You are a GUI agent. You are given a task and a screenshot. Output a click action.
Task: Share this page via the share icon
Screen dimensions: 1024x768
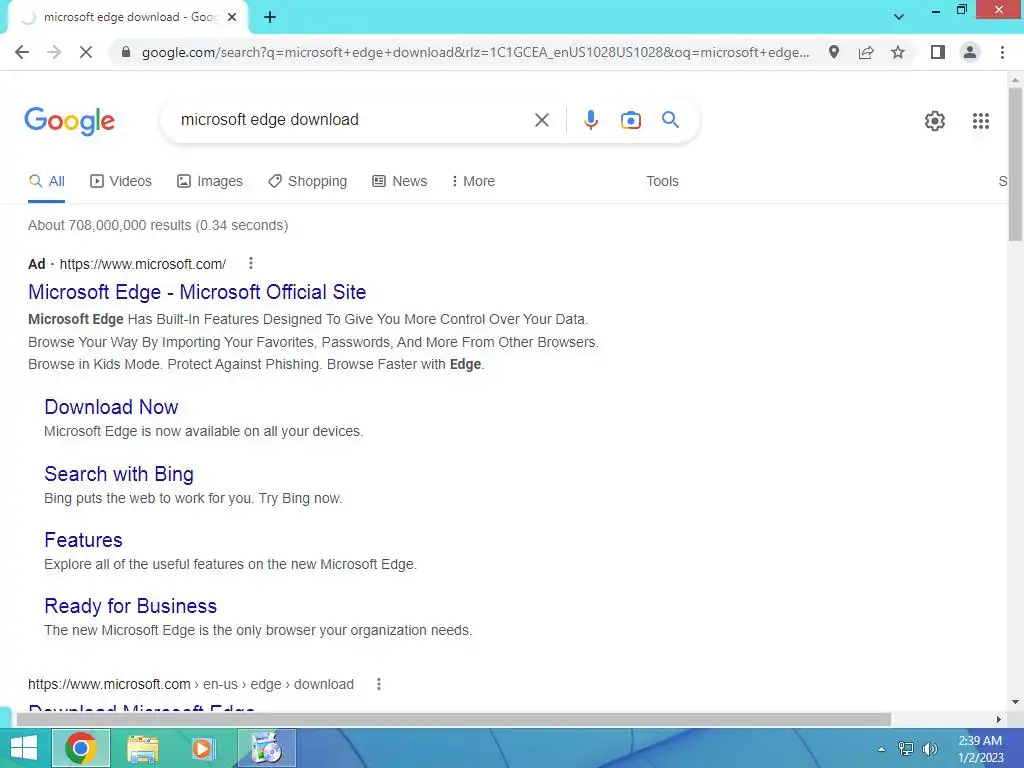[x=866, y=52]
